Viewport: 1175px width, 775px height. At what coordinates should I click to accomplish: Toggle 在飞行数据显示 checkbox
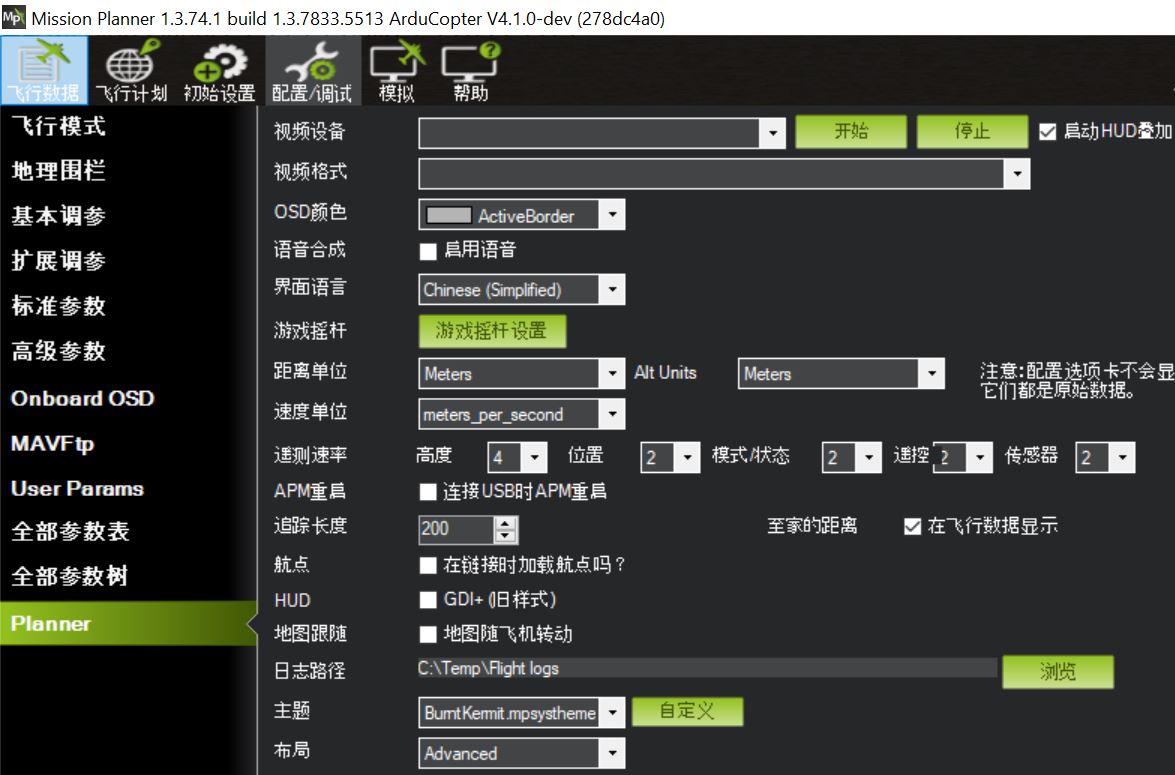912,526
